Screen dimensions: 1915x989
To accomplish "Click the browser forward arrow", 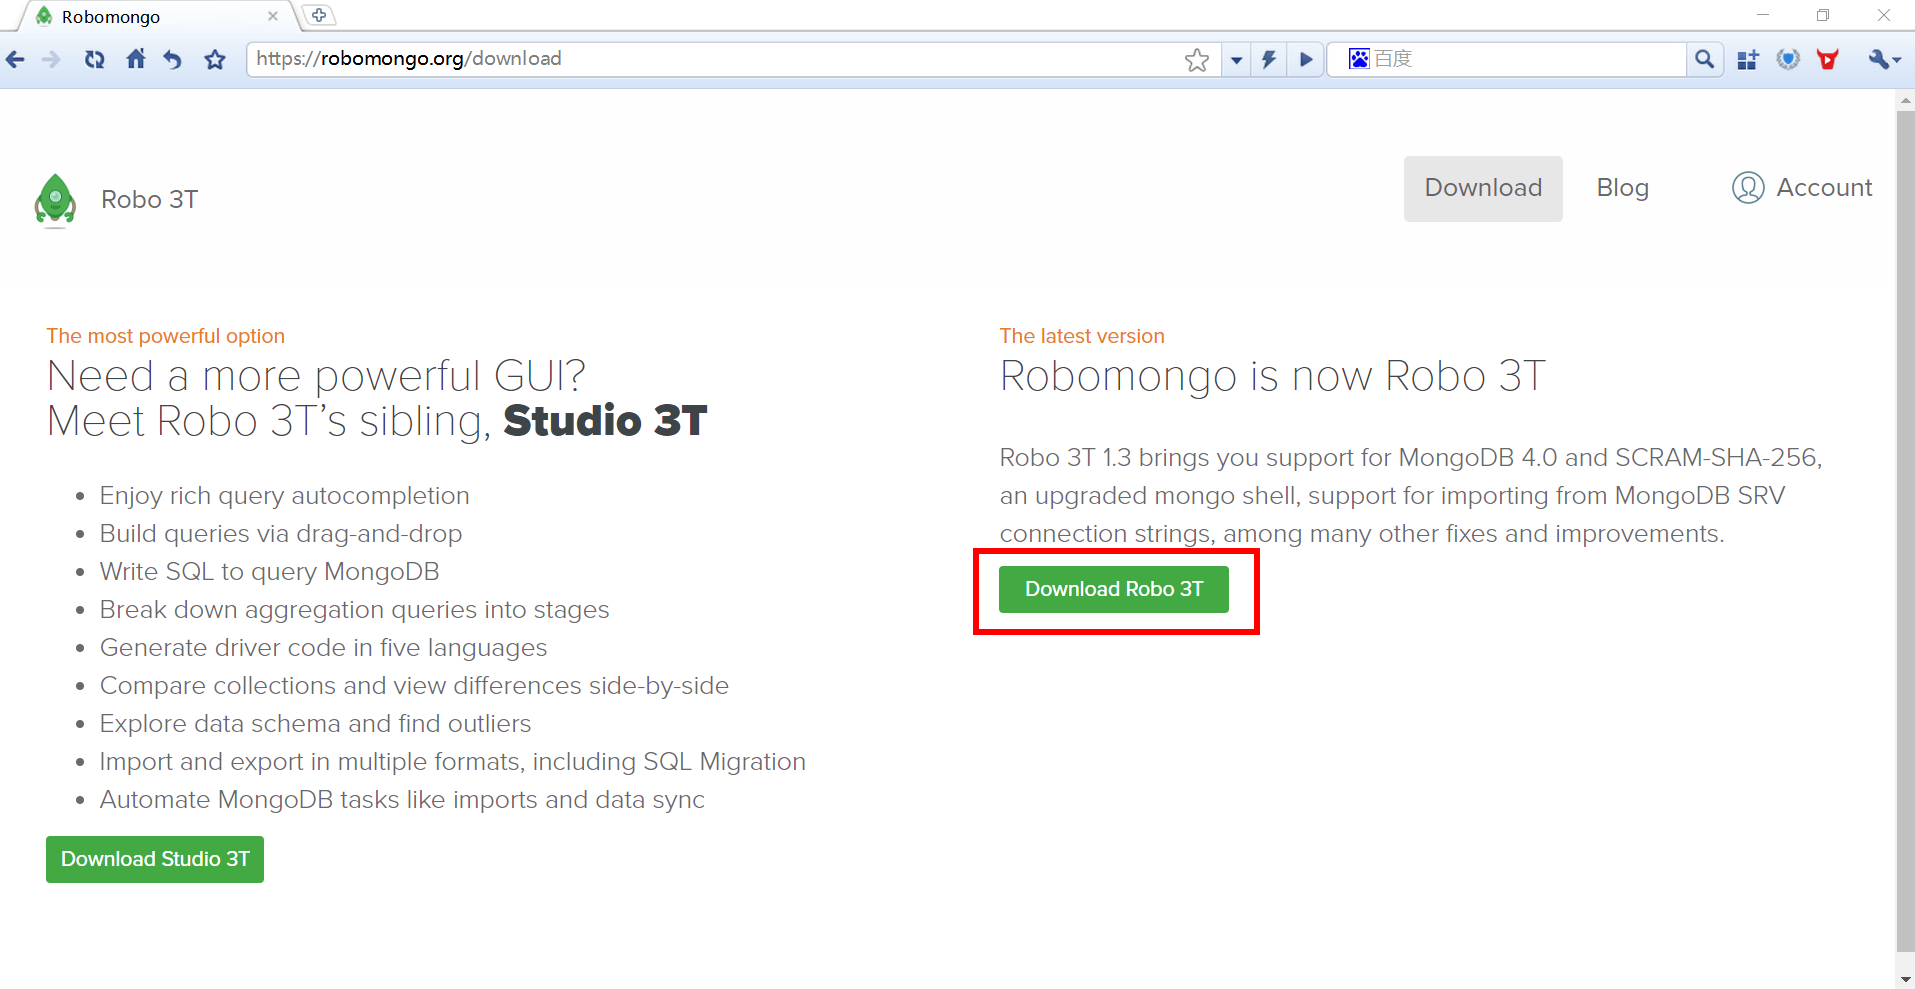I will pyautogui.click(x=51, y=60).
